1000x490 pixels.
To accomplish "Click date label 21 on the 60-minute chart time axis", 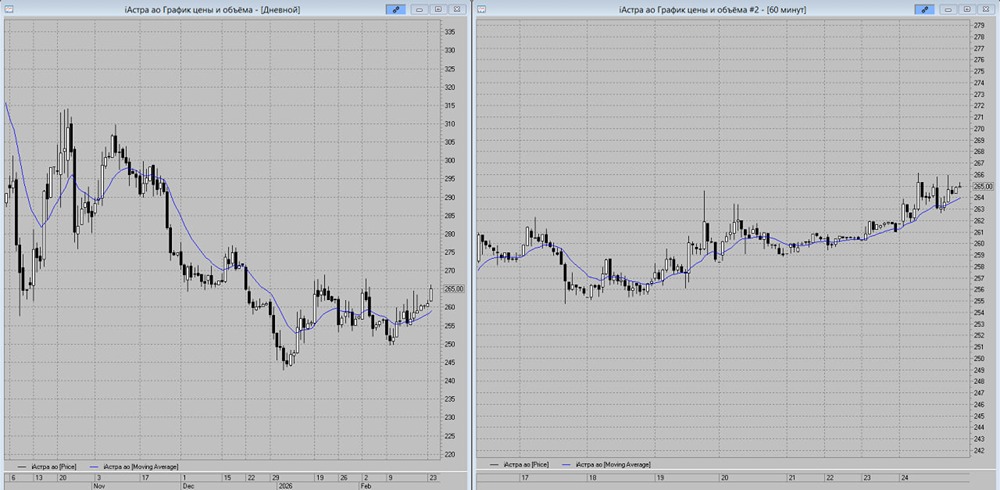I will 791,477.
